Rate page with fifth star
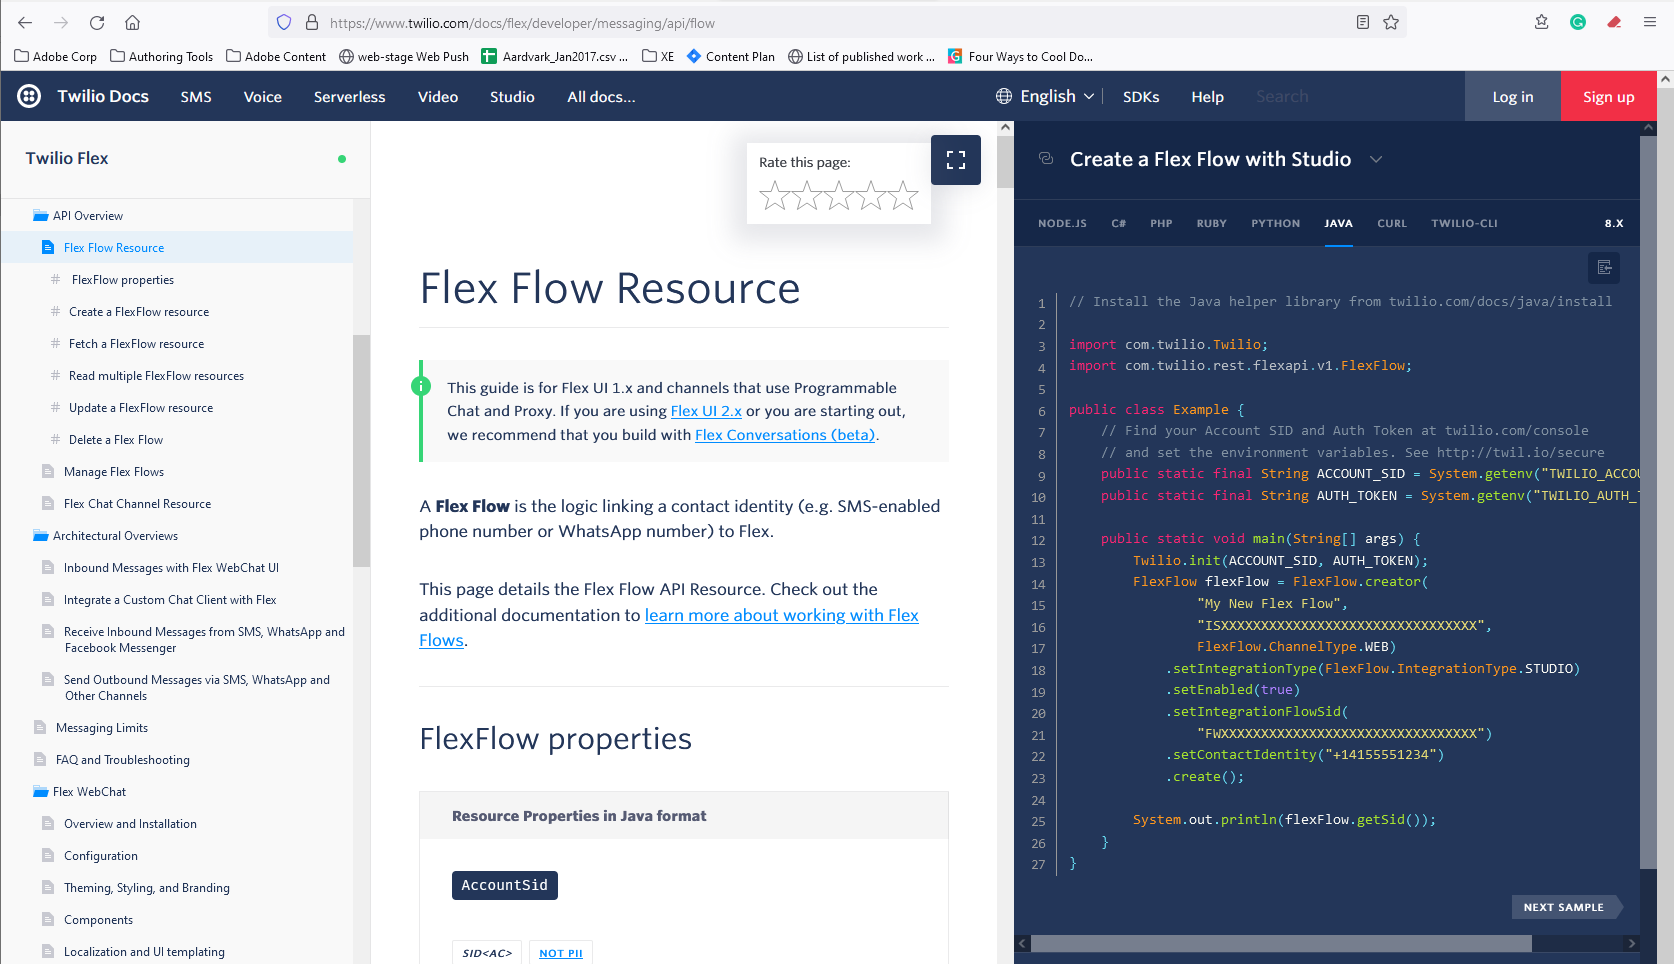This screenshot has height=964, width=1674. (903, 195)
